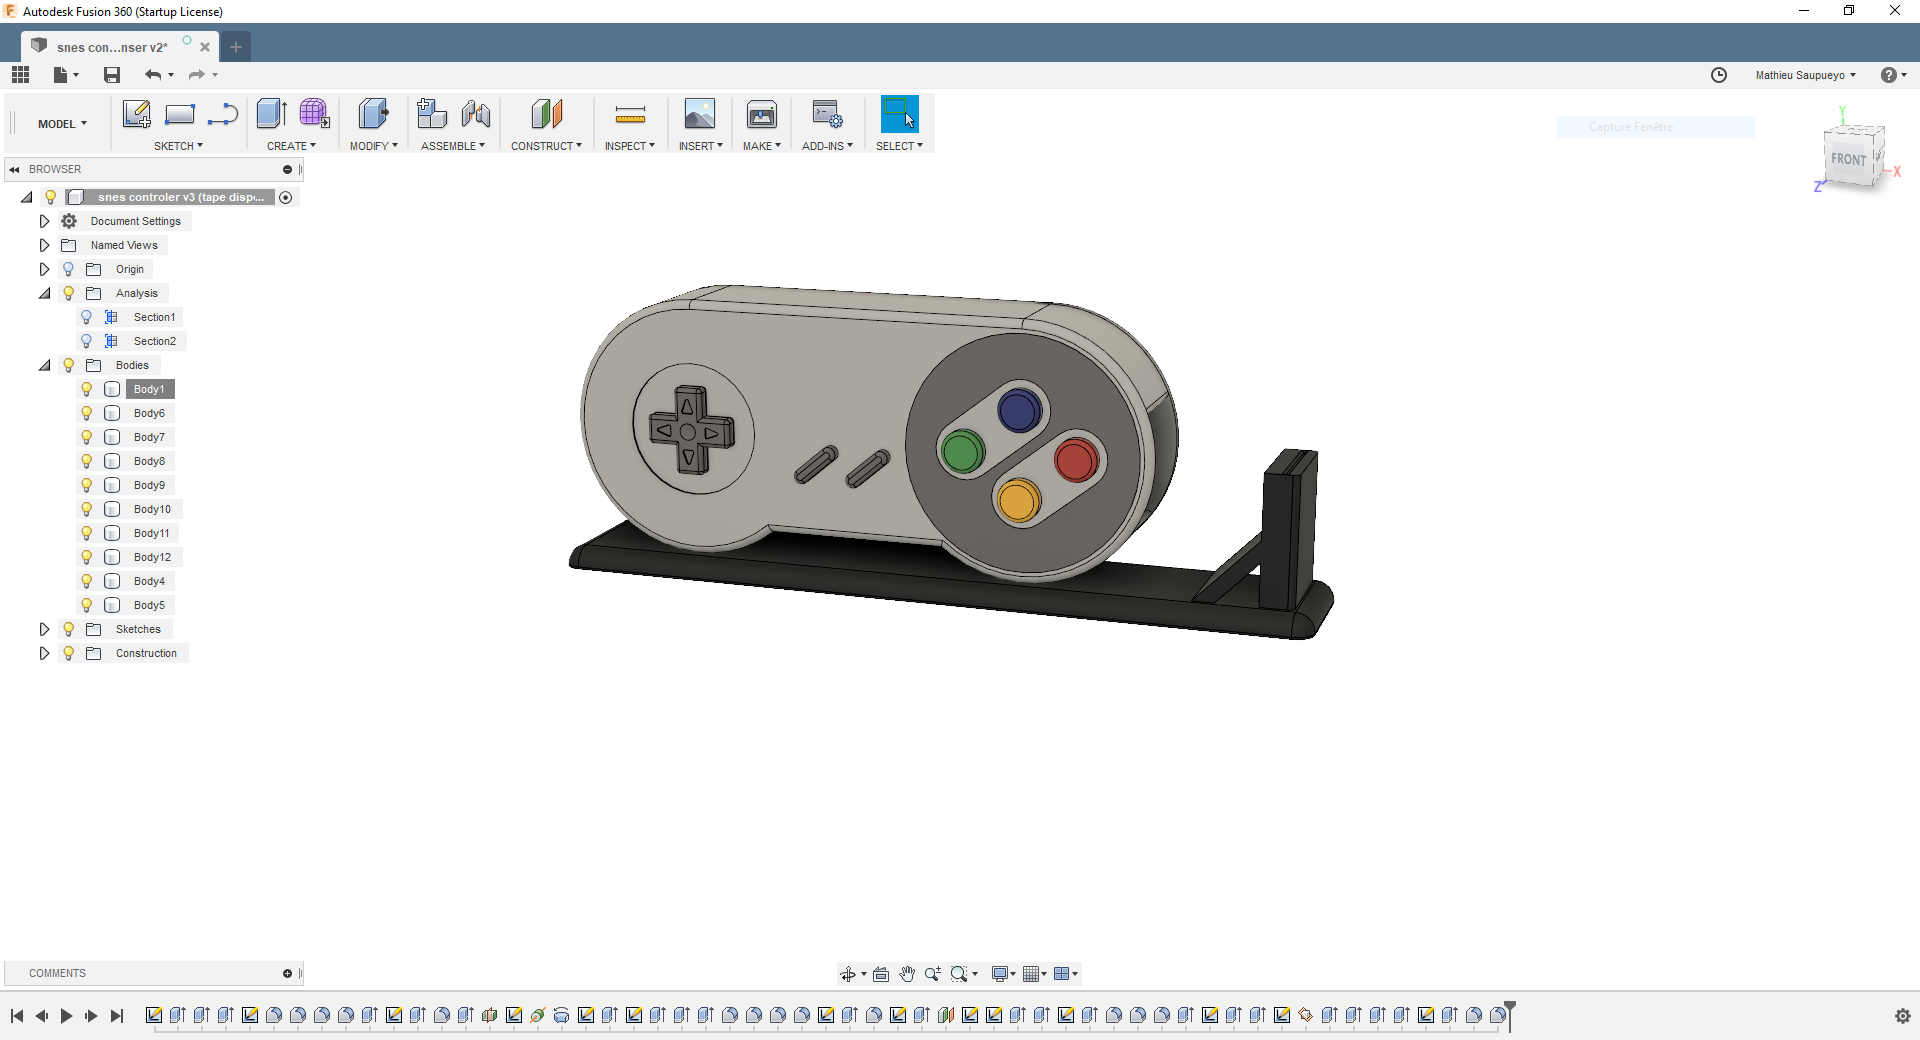Open the MODEL workspace dropdown
This screenshot has height=1040, width=1920.
coord(62,124)
